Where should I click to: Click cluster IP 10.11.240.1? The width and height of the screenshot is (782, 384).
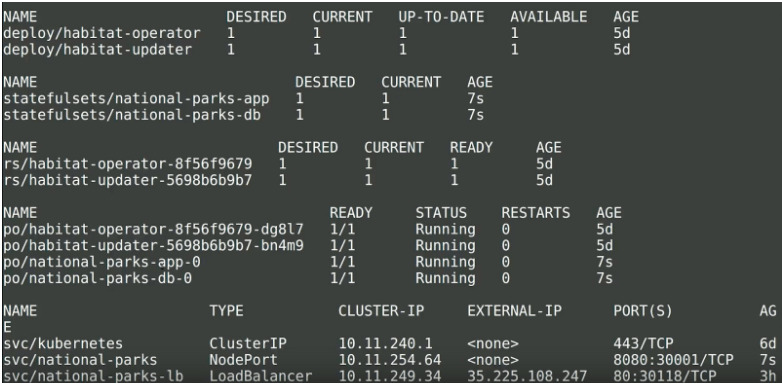pyautogui.click(x=386, y=344)
